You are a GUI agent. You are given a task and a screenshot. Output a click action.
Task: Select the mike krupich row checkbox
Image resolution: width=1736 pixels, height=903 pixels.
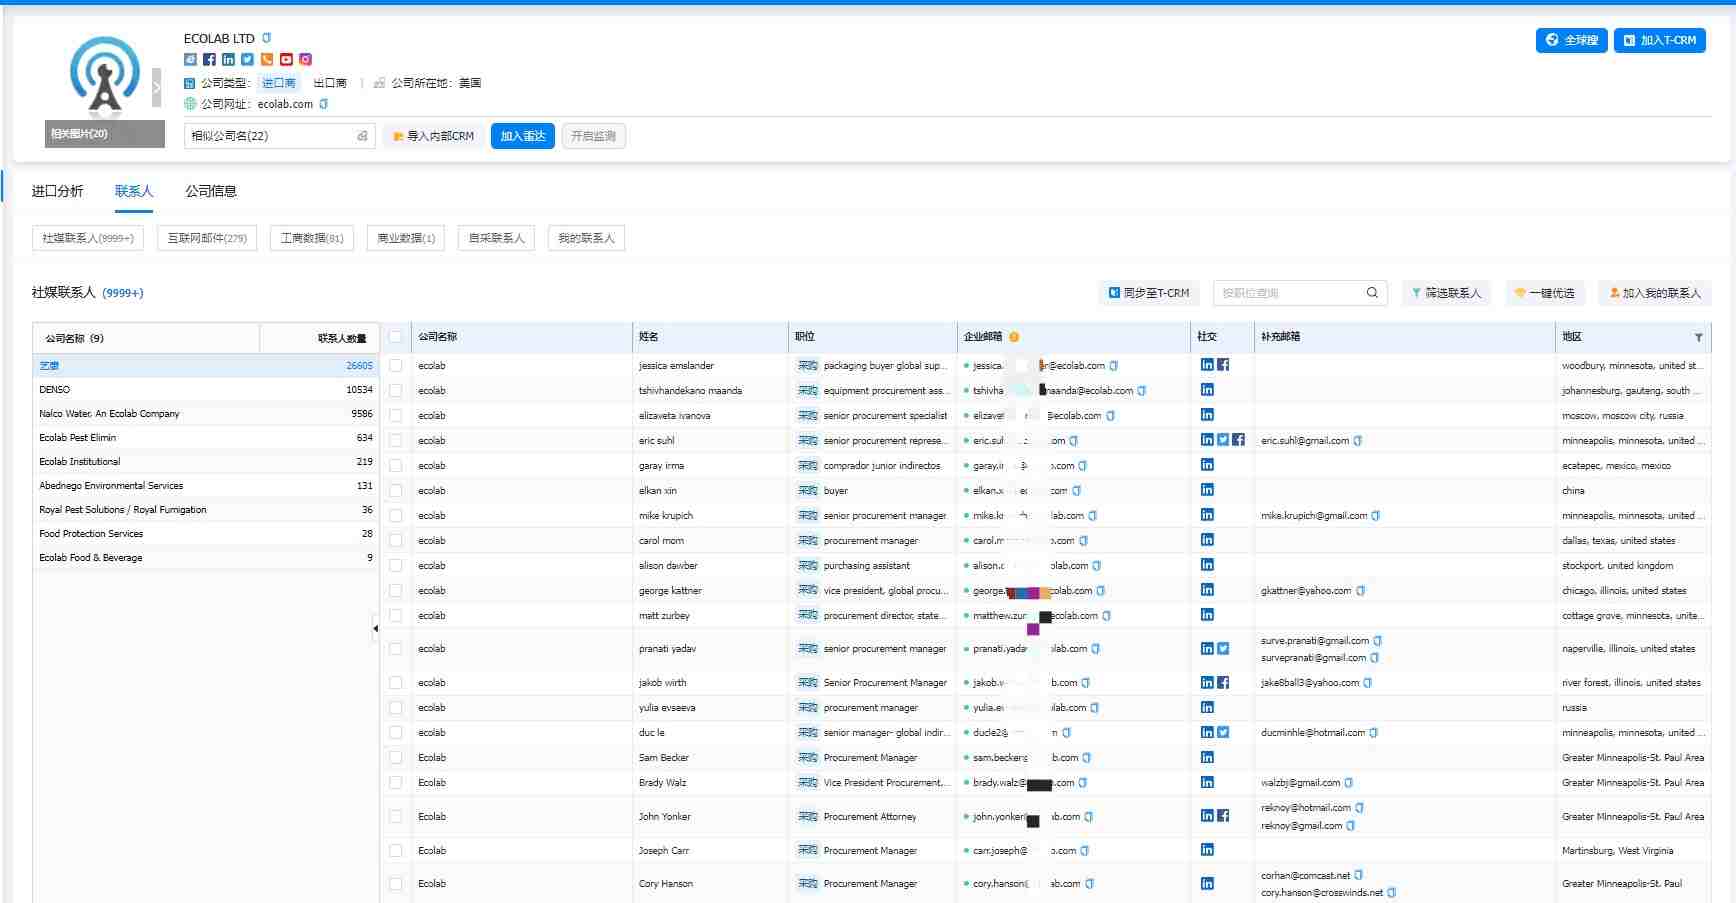pos(396,515)
